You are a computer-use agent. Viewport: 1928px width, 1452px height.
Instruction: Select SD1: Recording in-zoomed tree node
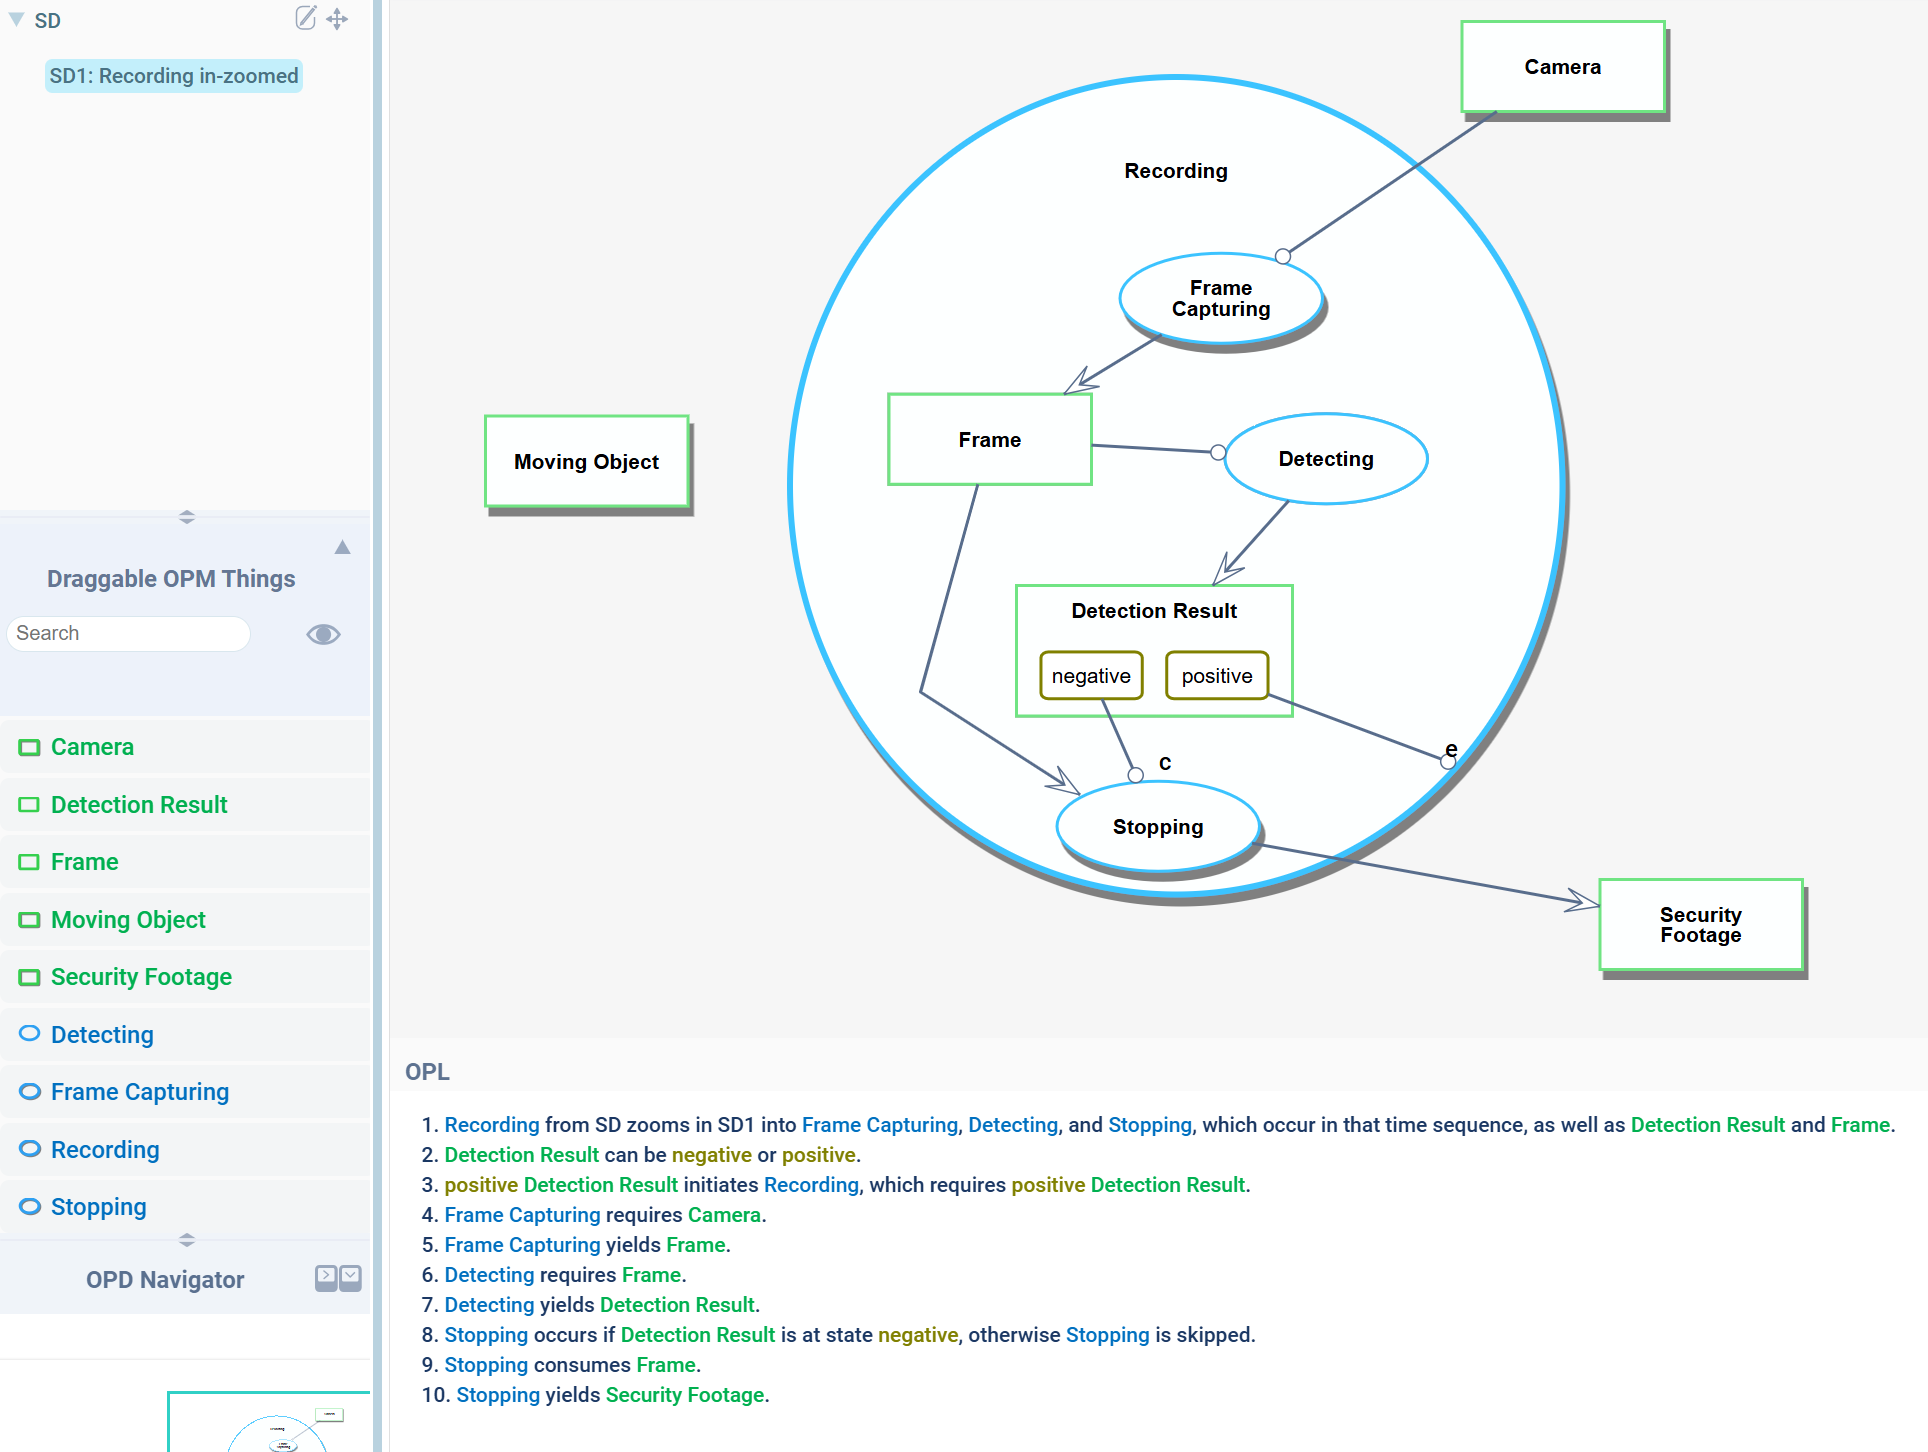pos(174,76)
